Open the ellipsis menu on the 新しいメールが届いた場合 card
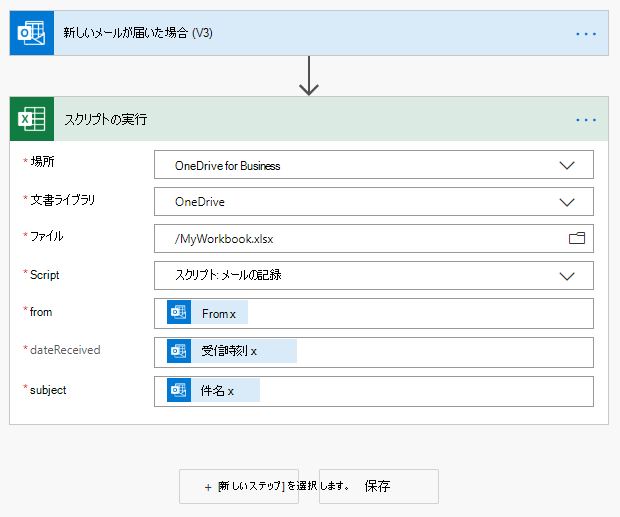Viewport: 620px width, 517px height. [x=586, y=34]
